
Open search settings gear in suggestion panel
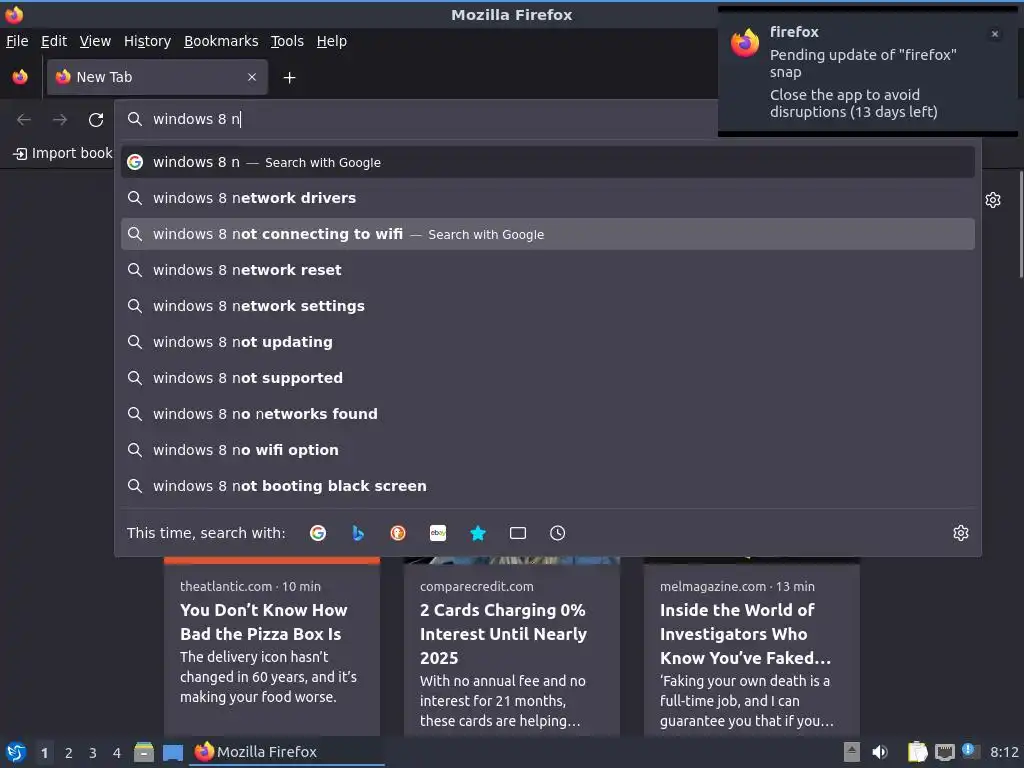[x=961, y=533]
